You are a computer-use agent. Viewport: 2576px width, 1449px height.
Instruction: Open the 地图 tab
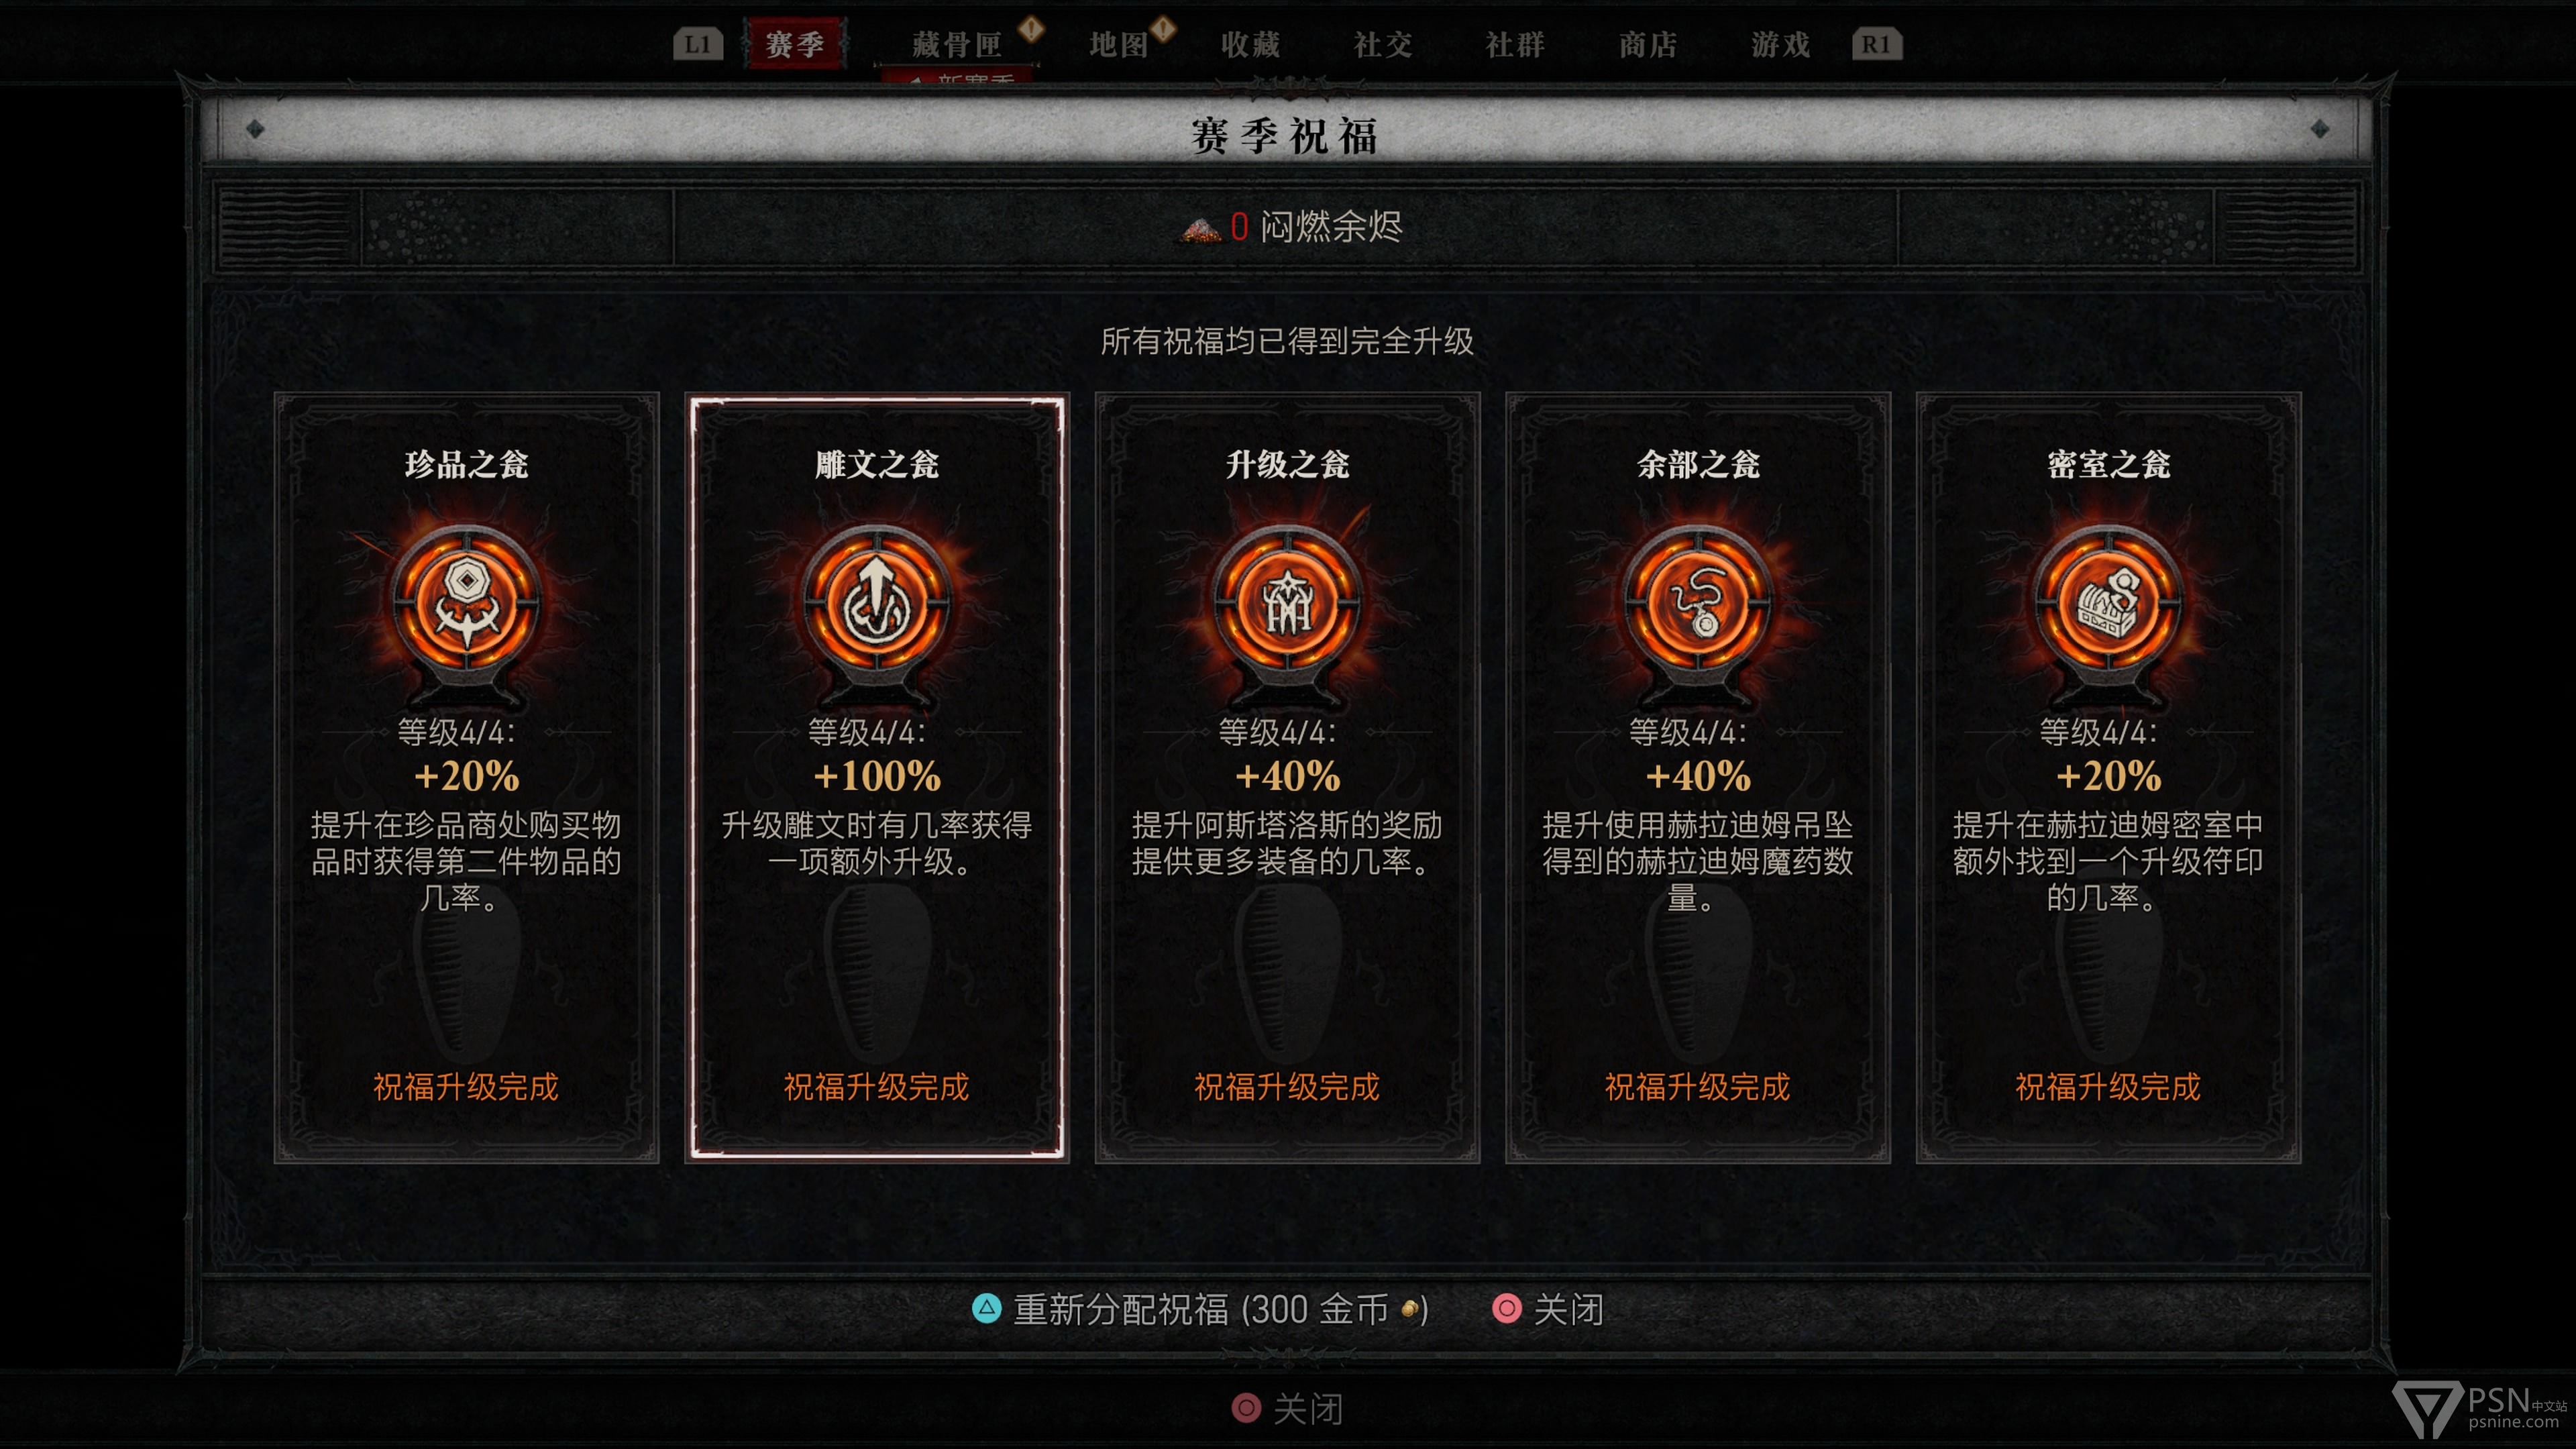(1118, 44)
